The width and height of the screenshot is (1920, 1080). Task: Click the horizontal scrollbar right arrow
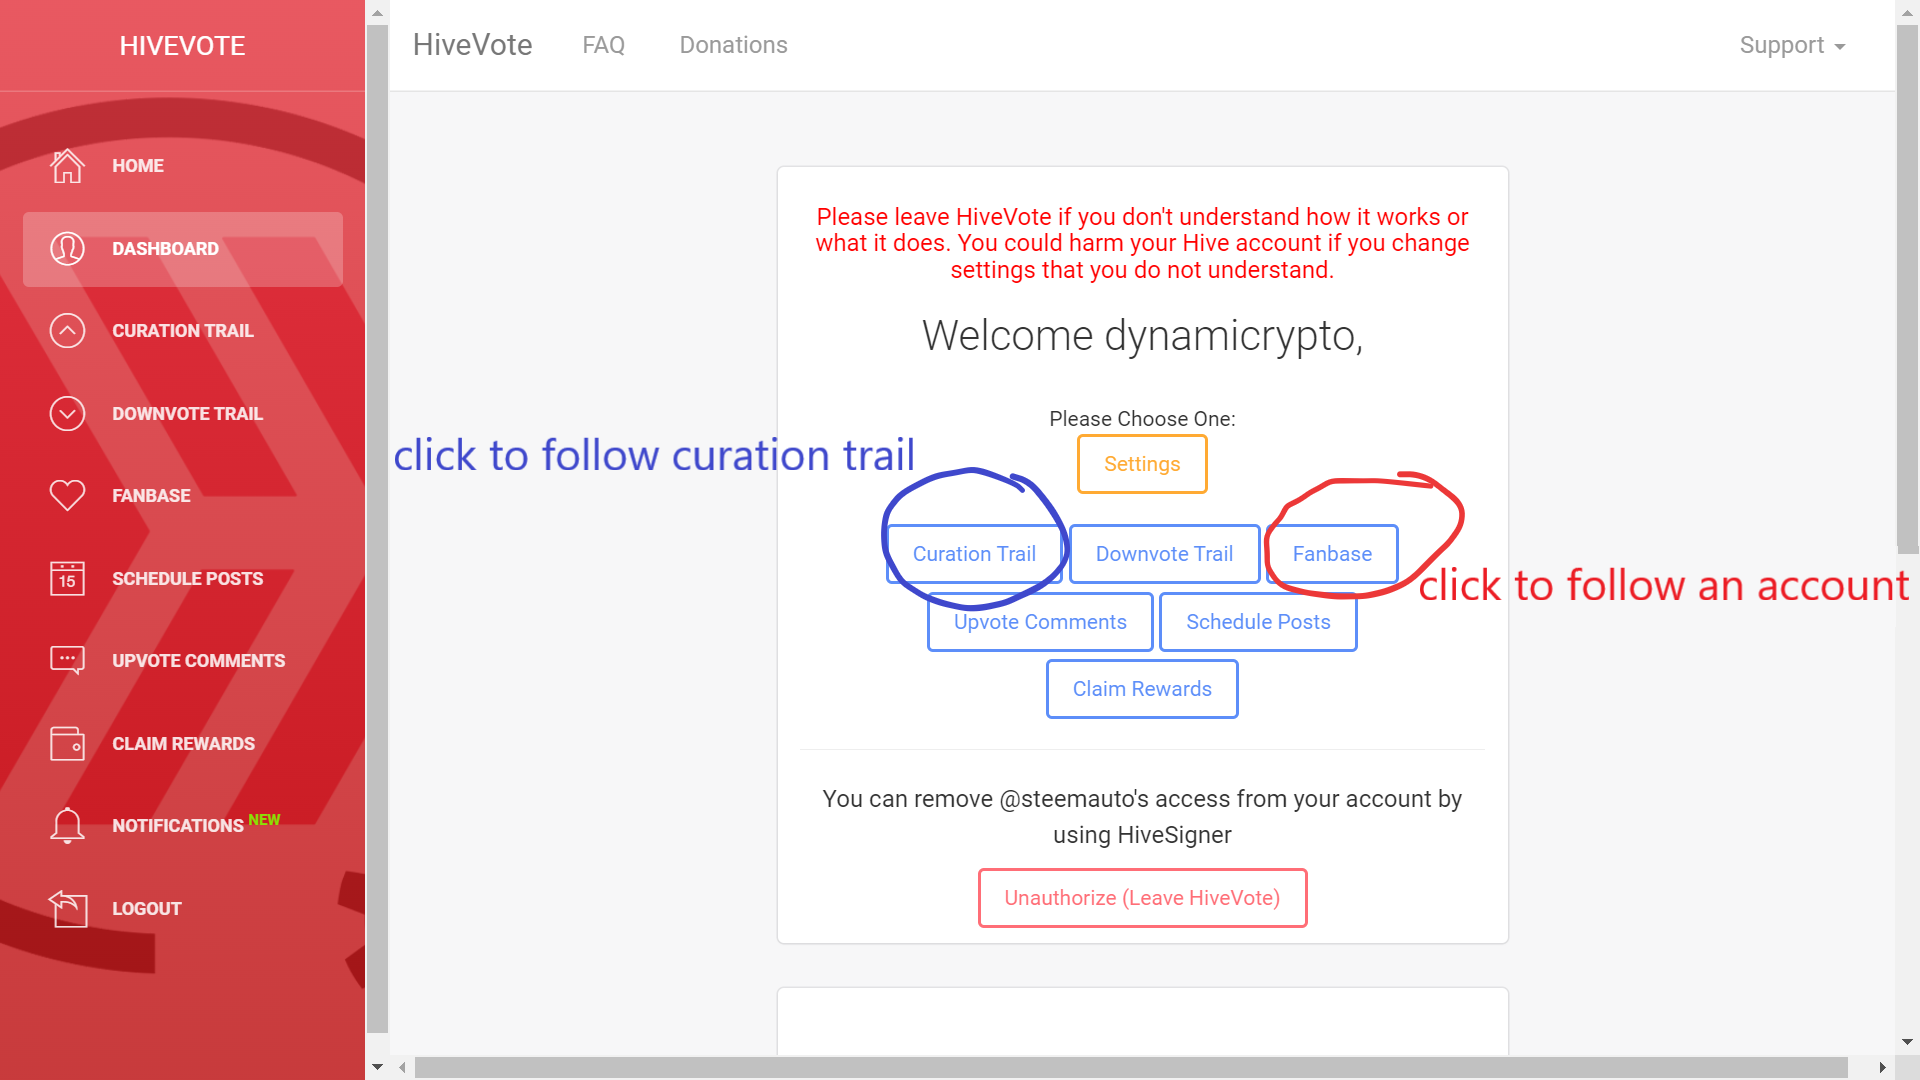1882,1068
